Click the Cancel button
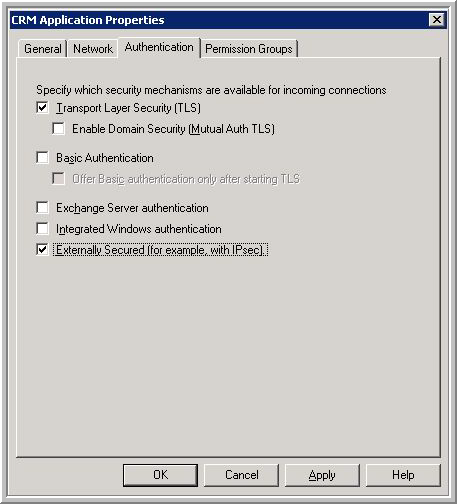Screen dimensions: 457x504 point(241,475)
